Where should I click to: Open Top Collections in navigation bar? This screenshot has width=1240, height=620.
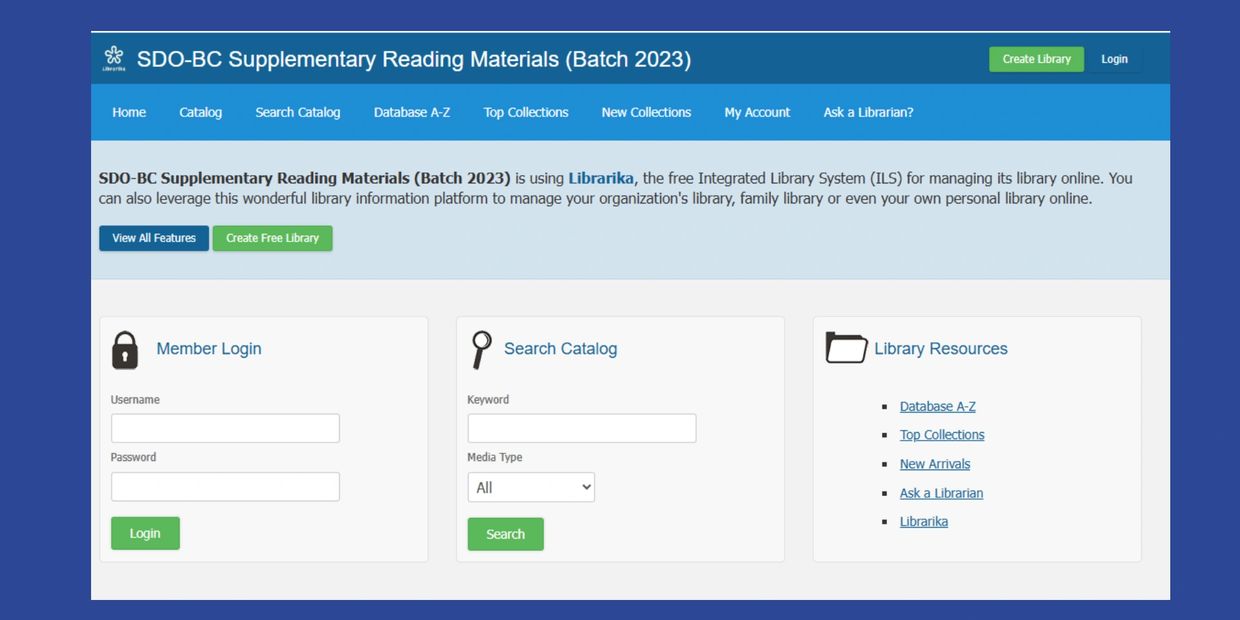tap(525, 112)
